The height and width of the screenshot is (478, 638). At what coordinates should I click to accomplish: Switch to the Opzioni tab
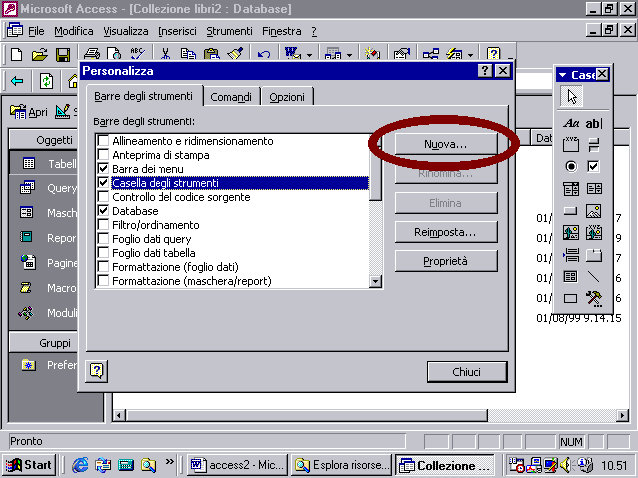(x=287, y=97)
